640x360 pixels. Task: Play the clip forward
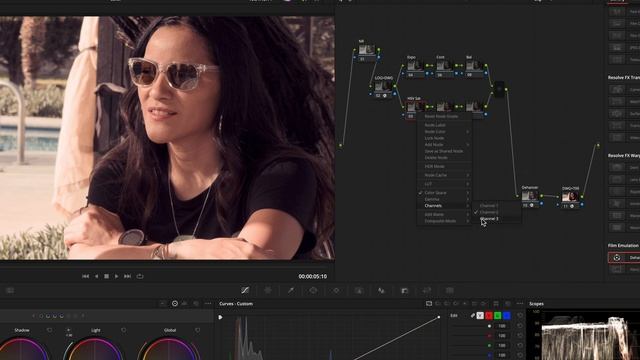click(116, 276)
